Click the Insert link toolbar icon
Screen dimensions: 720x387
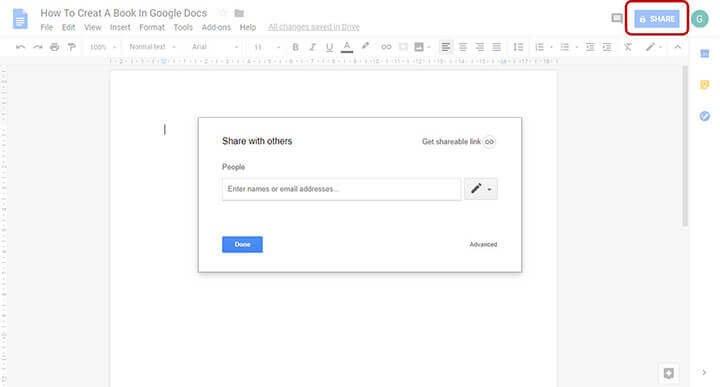tap(386, 47)
